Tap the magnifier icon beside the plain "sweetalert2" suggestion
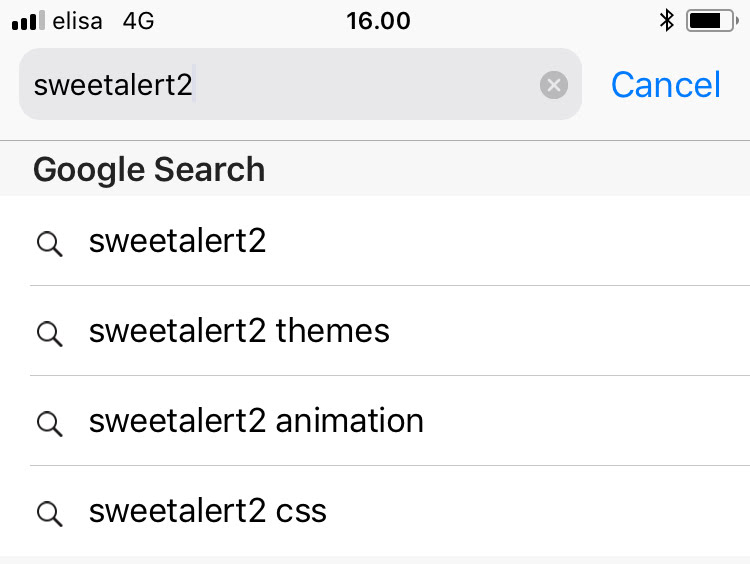 click(49, 243)
